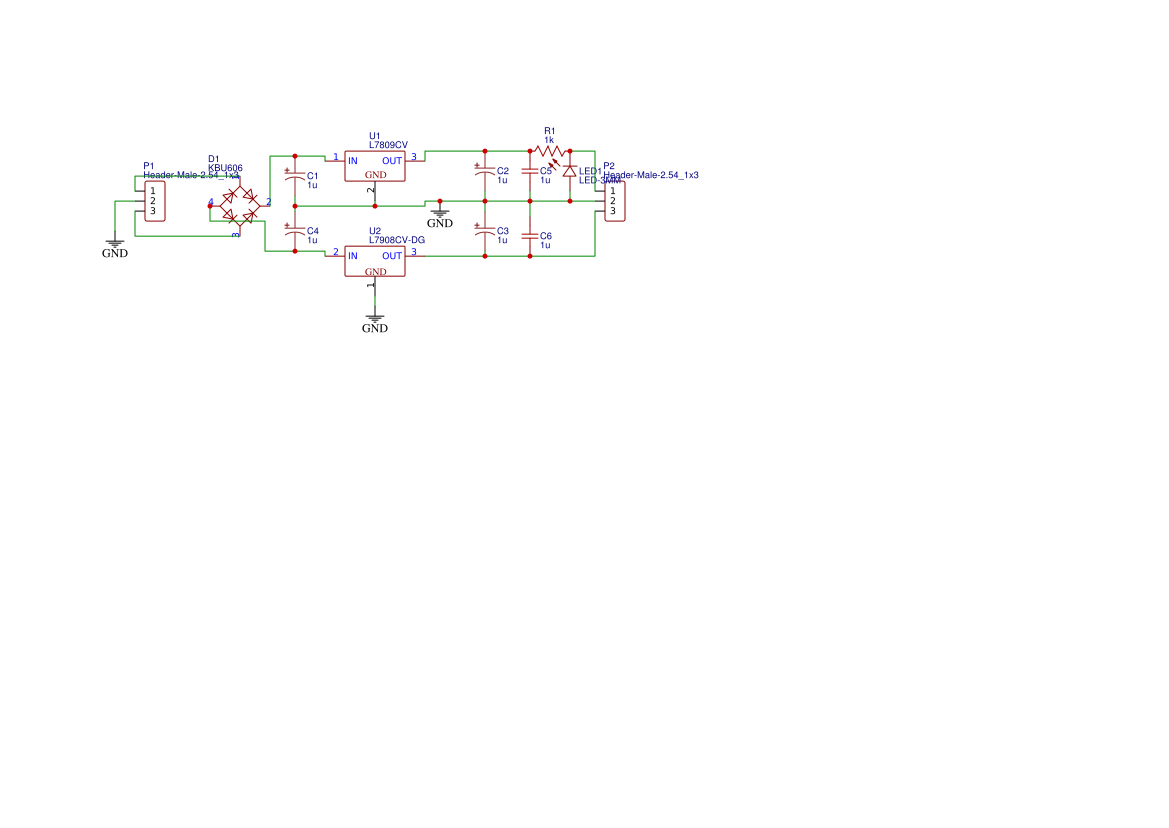Click the "IN" pin label of U2

tap(353, 256)
